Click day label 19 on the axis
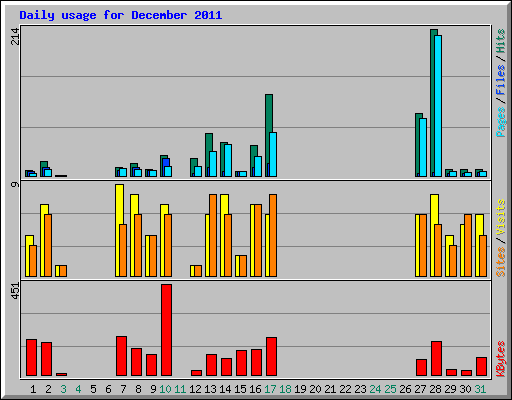Image resolution: width=512 pixels, height=400 pixels. [x=300, y=389]
